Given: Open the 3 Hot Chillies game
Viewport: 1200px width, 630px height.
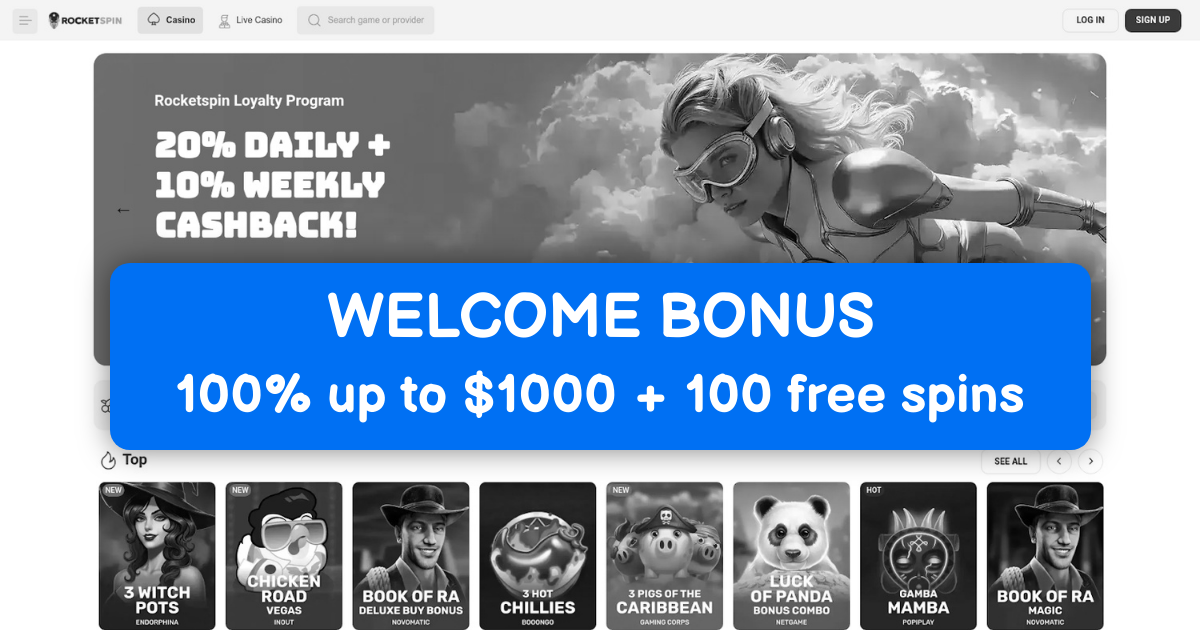Looking at the screenshot, I should click(x=538, y=556).
